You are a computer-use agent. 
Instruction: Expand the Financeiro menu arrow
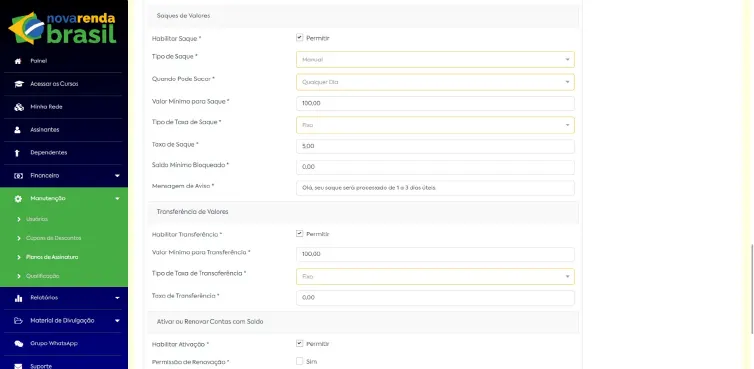117,176
